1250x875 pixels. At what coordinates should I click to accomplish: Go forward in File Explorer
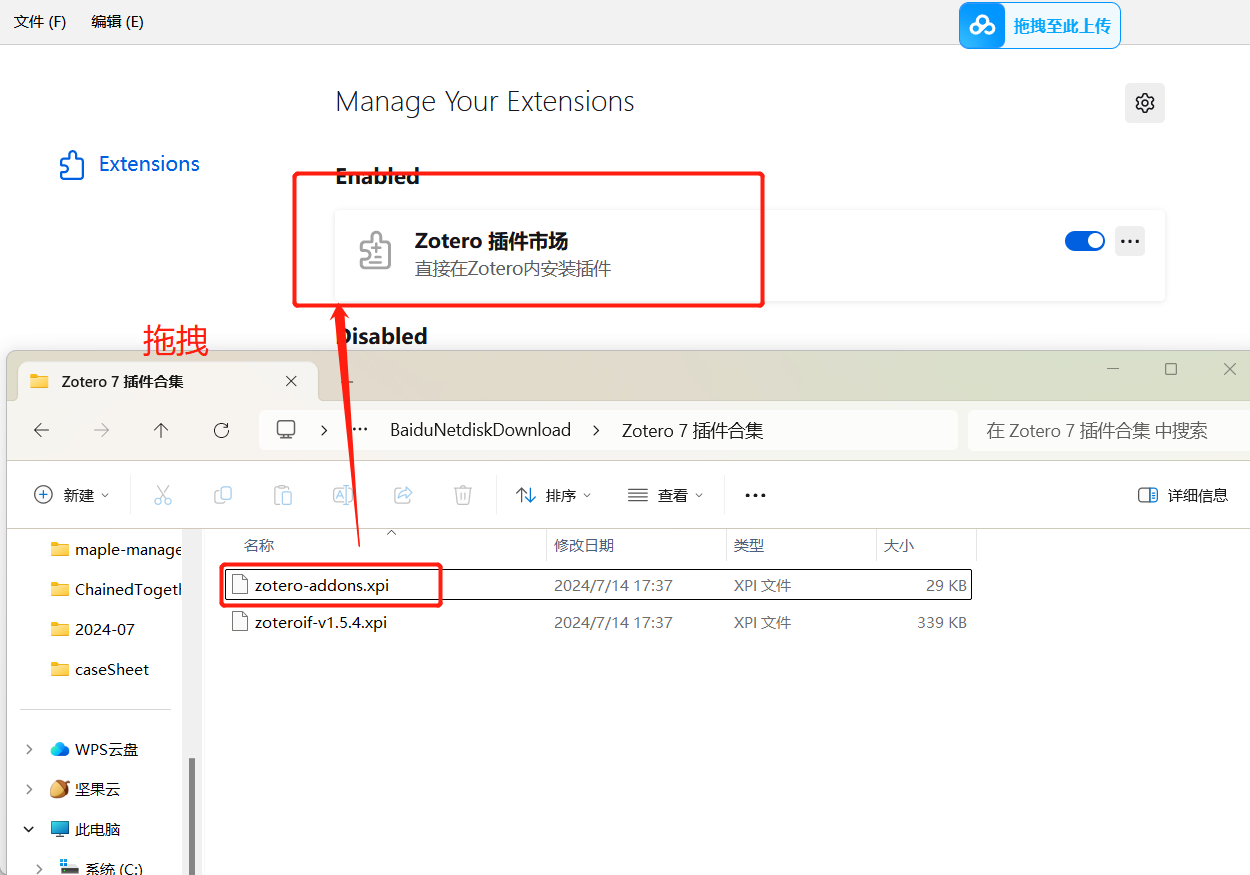[101, 430]
